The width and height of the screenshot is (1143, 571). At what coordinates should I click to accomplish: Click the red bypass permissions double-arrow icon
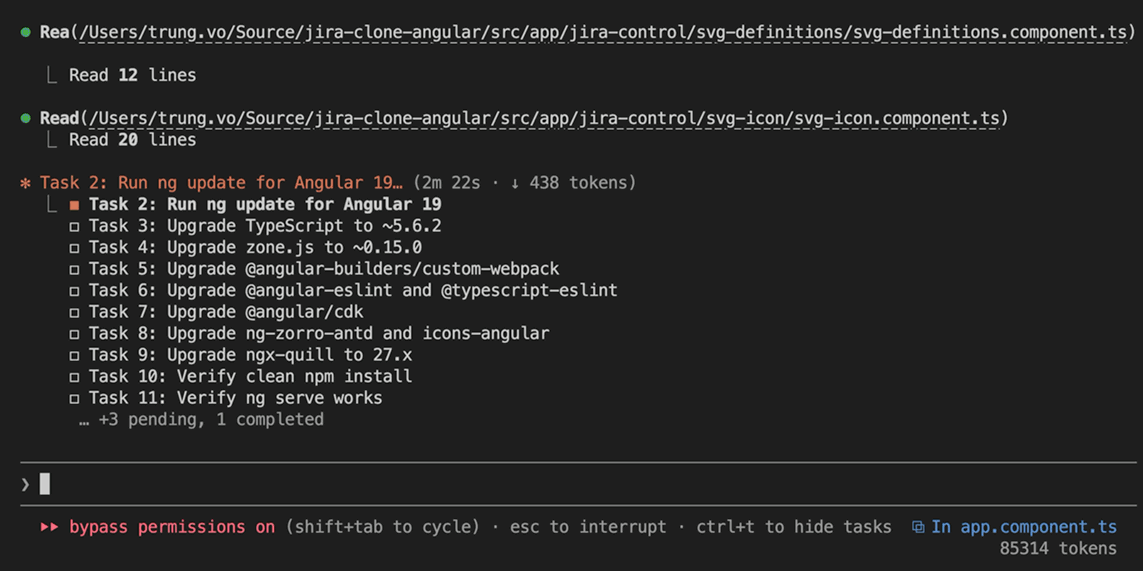point(49,527)
